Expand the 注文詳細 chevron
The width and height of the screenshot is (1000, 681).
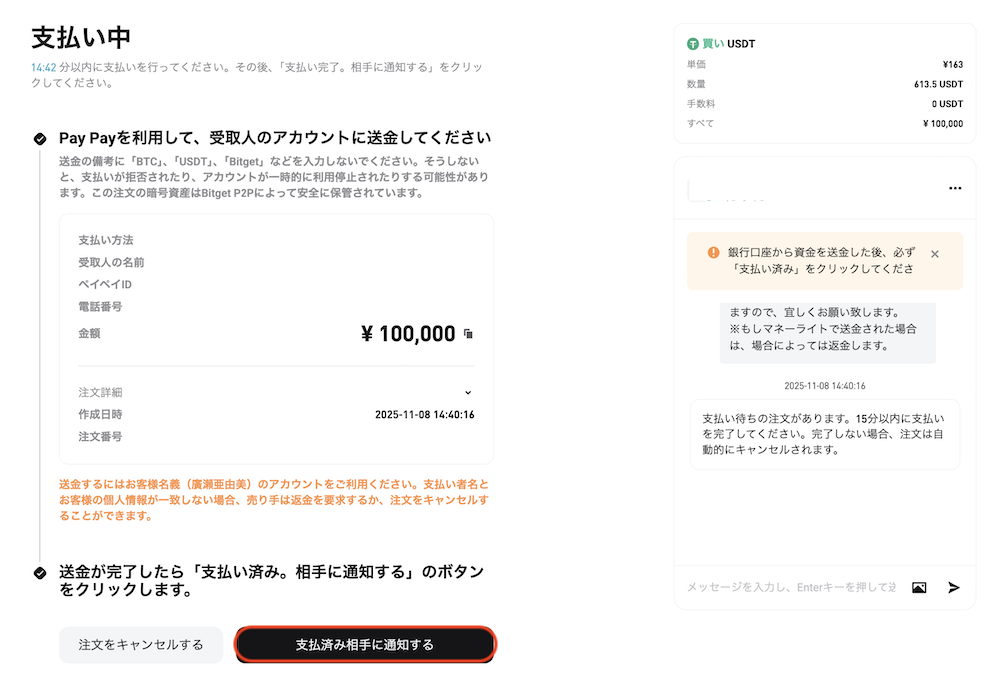point(468,392)
